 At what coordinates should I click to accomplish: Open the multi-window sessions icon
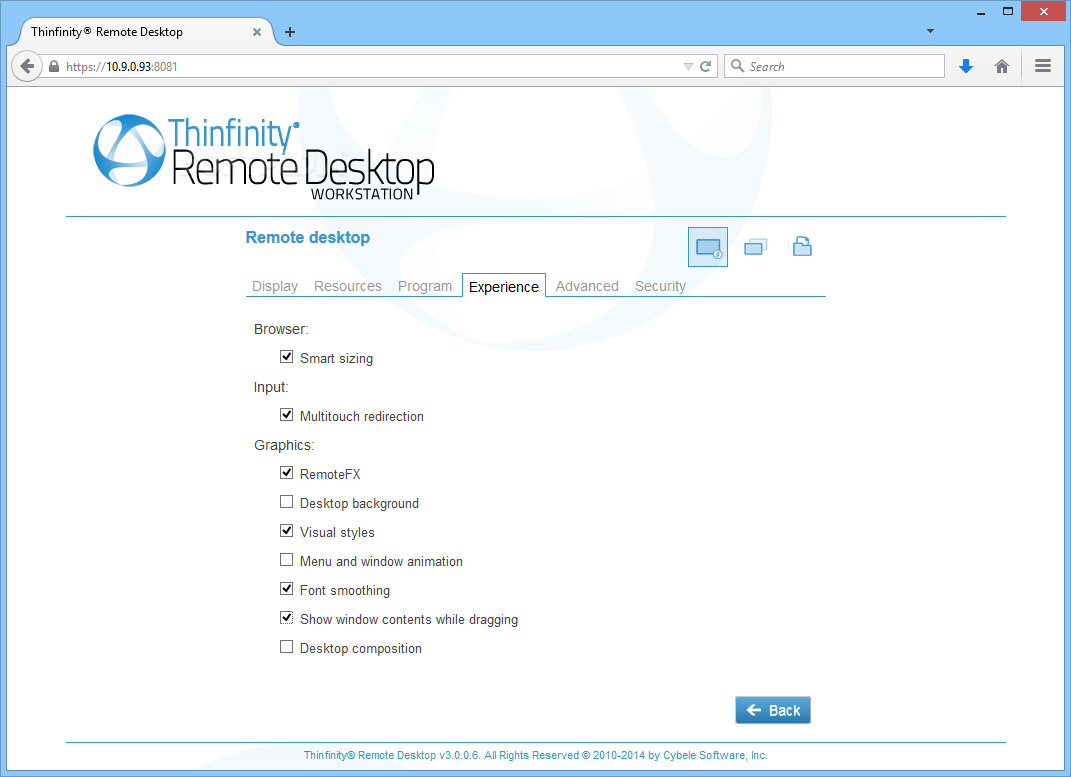coord(755,246)
